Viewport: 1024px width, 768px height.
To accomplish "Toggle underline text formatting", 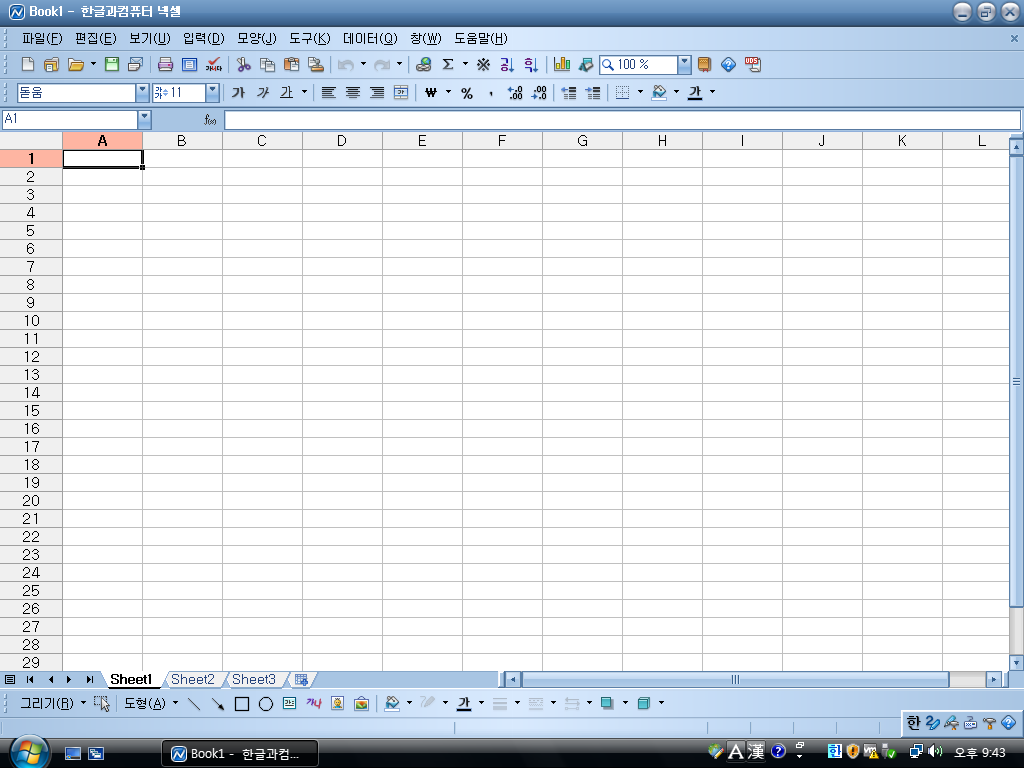I will click(x=286, y=93).
